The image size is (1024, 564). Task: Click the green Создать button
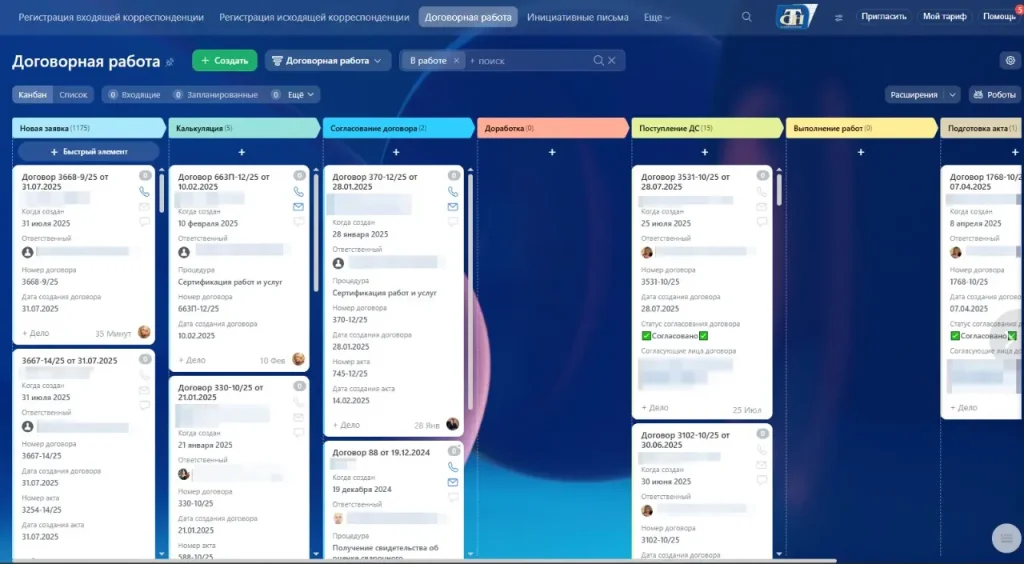[x=224, y=61]
